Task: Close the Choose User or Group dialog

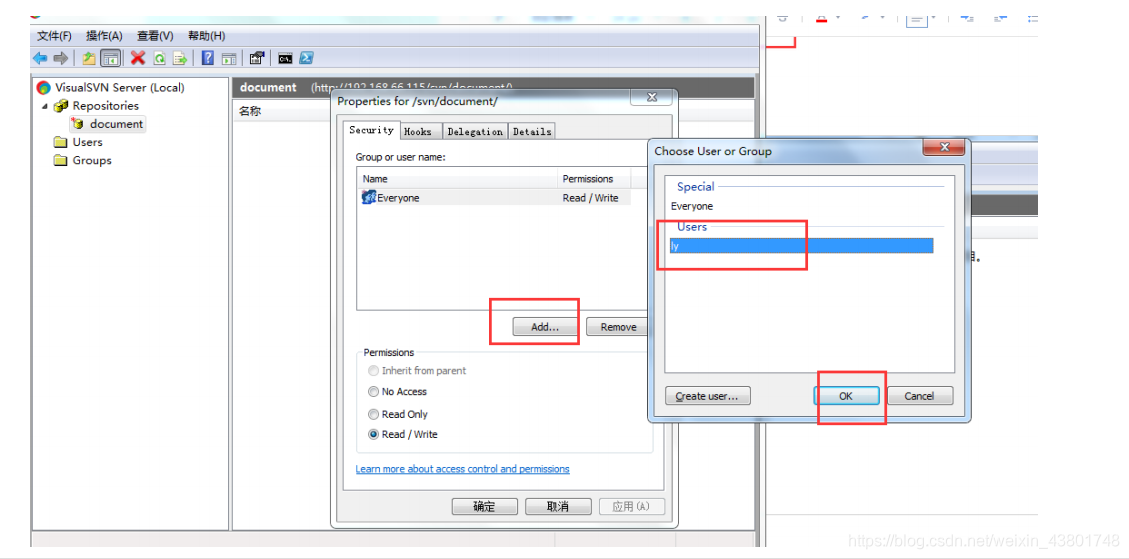Action: (x=944, y=148)
